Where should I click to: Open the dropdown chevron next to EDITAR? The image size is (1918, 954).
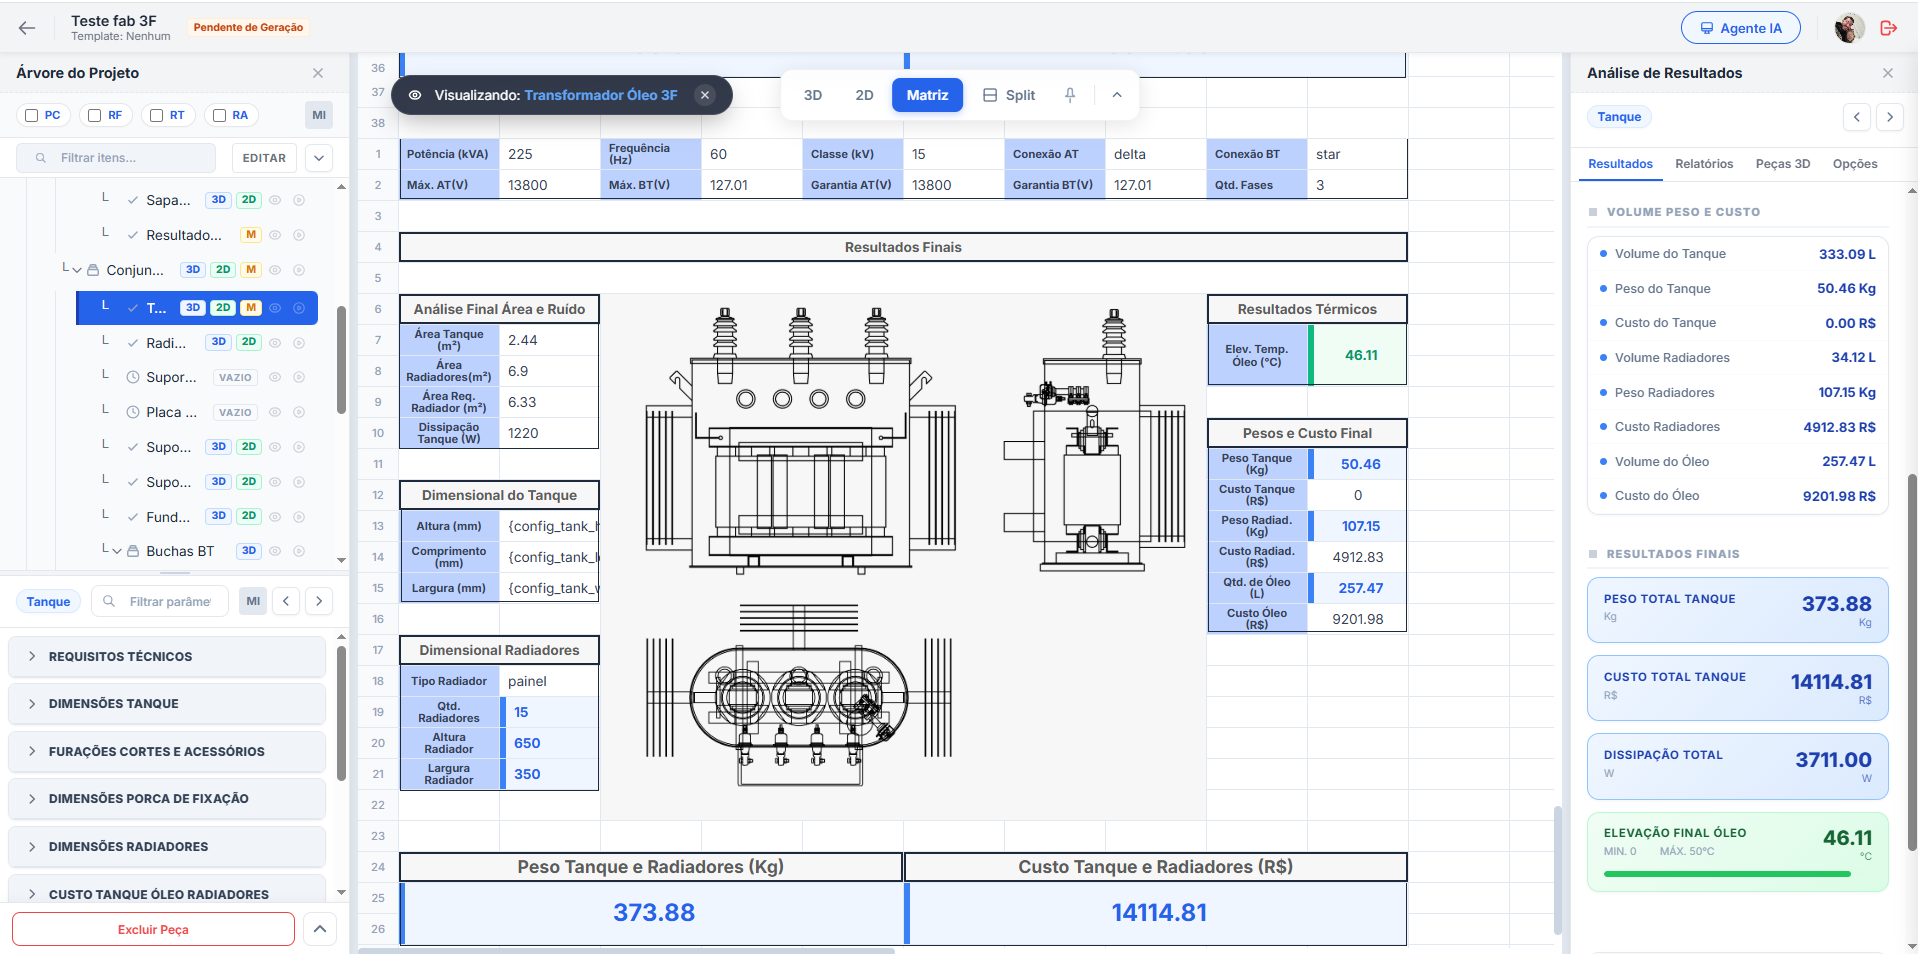319,158
